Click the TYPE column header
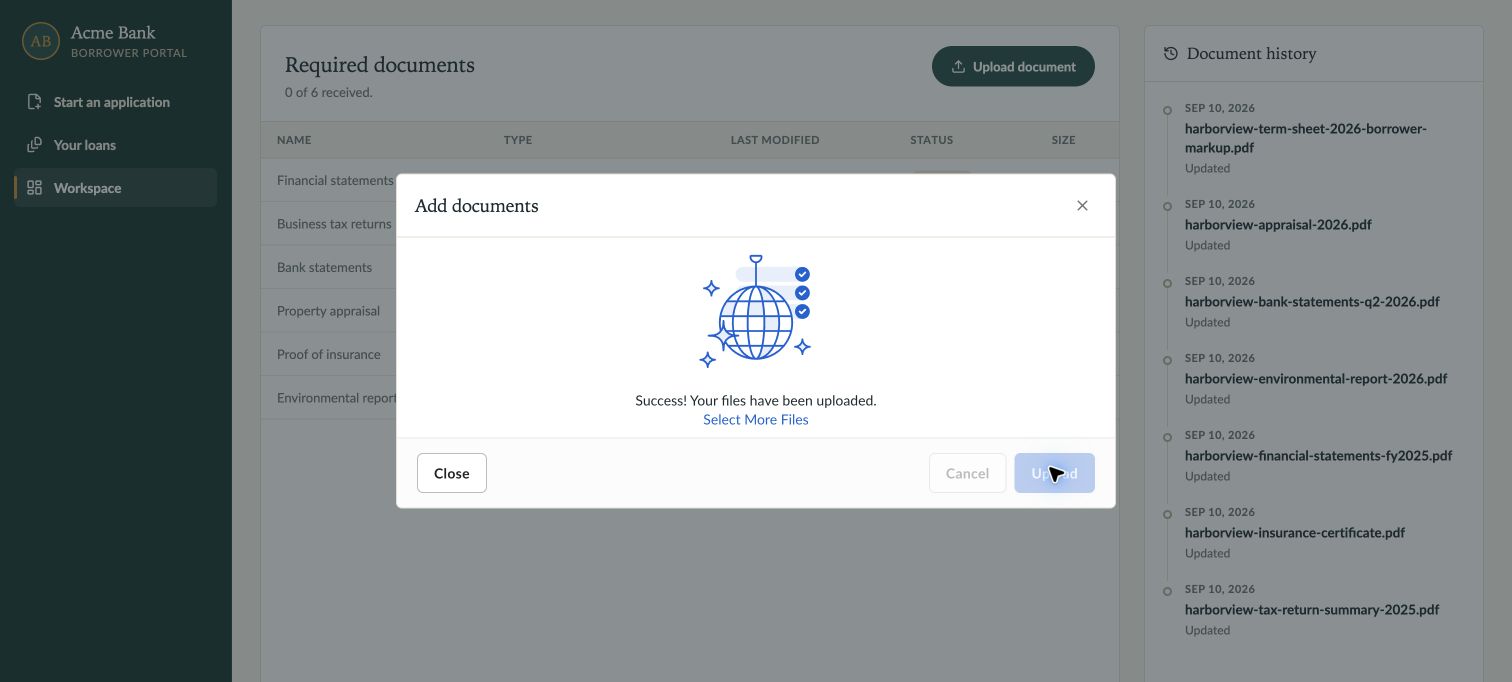1512x682 pixels. coord(518,140)
